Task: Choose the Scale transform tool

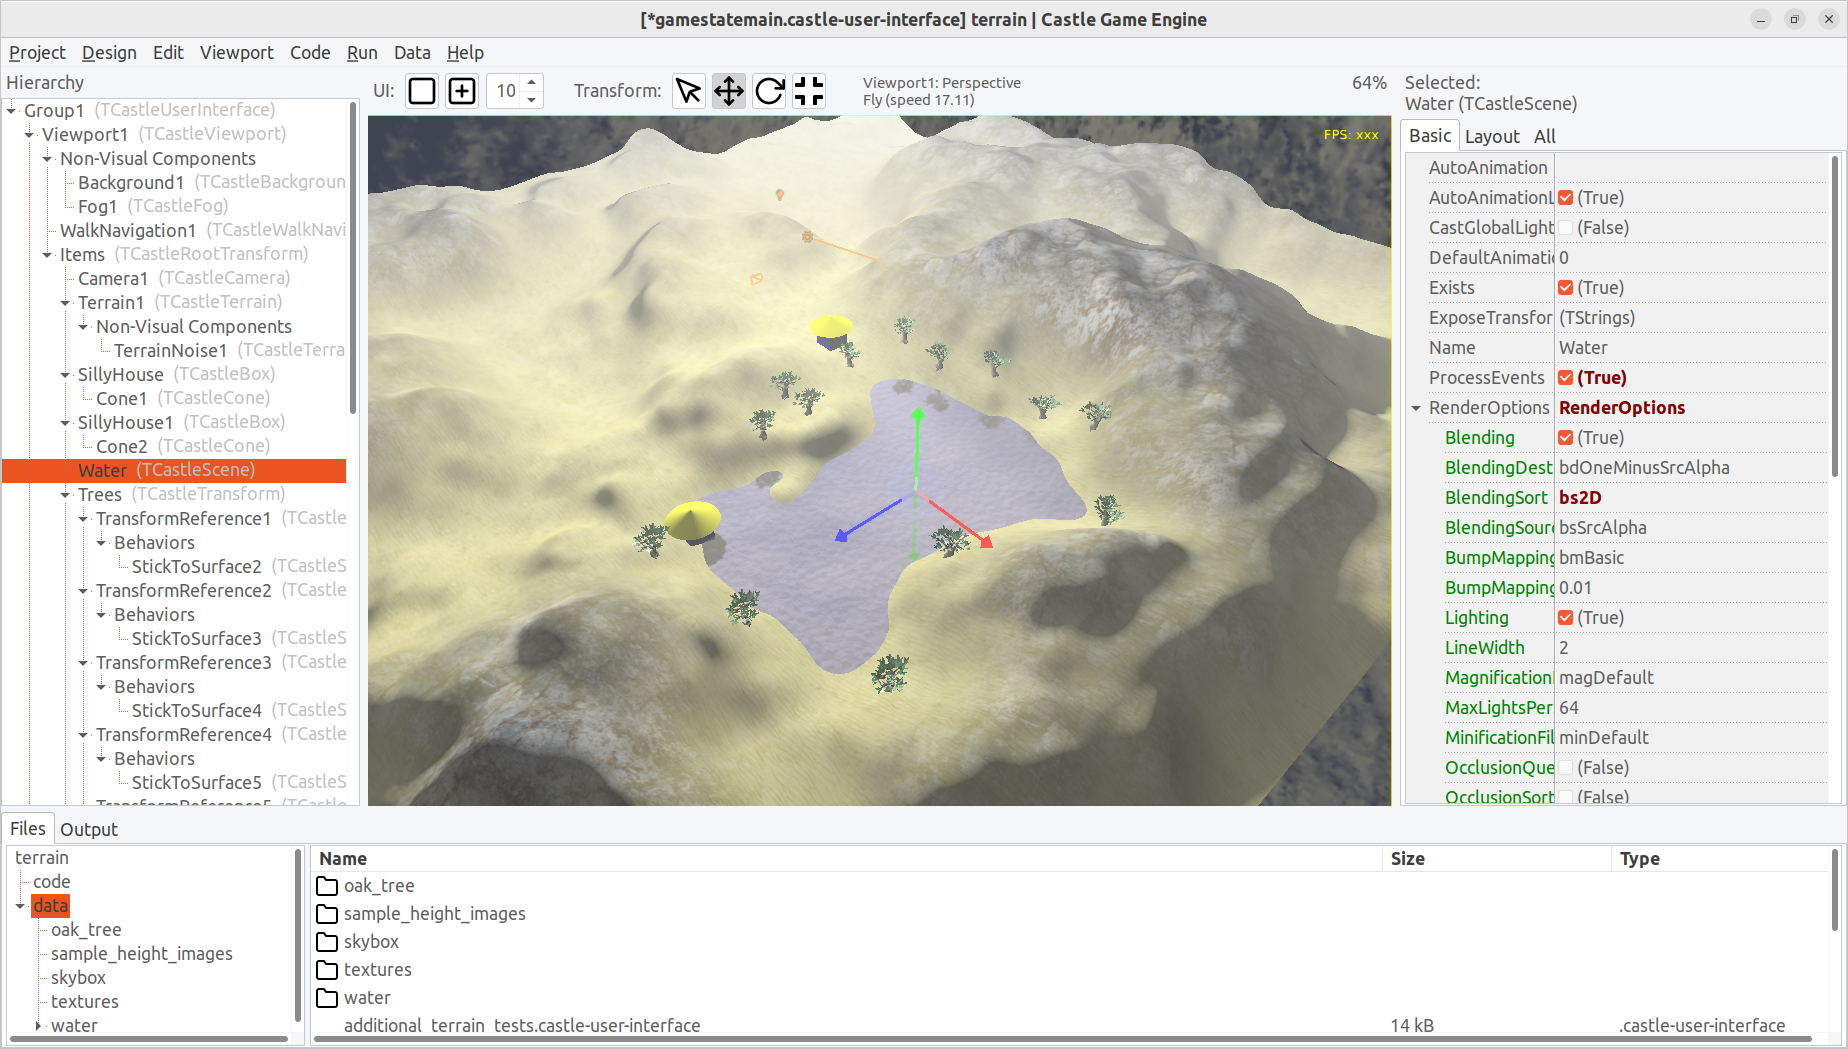Action: tap(808, 90)
